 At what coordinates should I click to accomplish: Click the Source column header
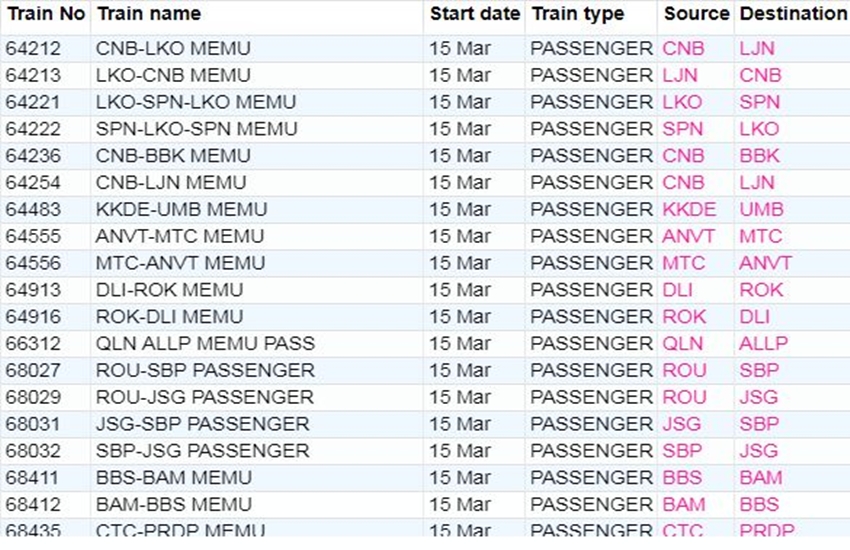pos(696,14)
